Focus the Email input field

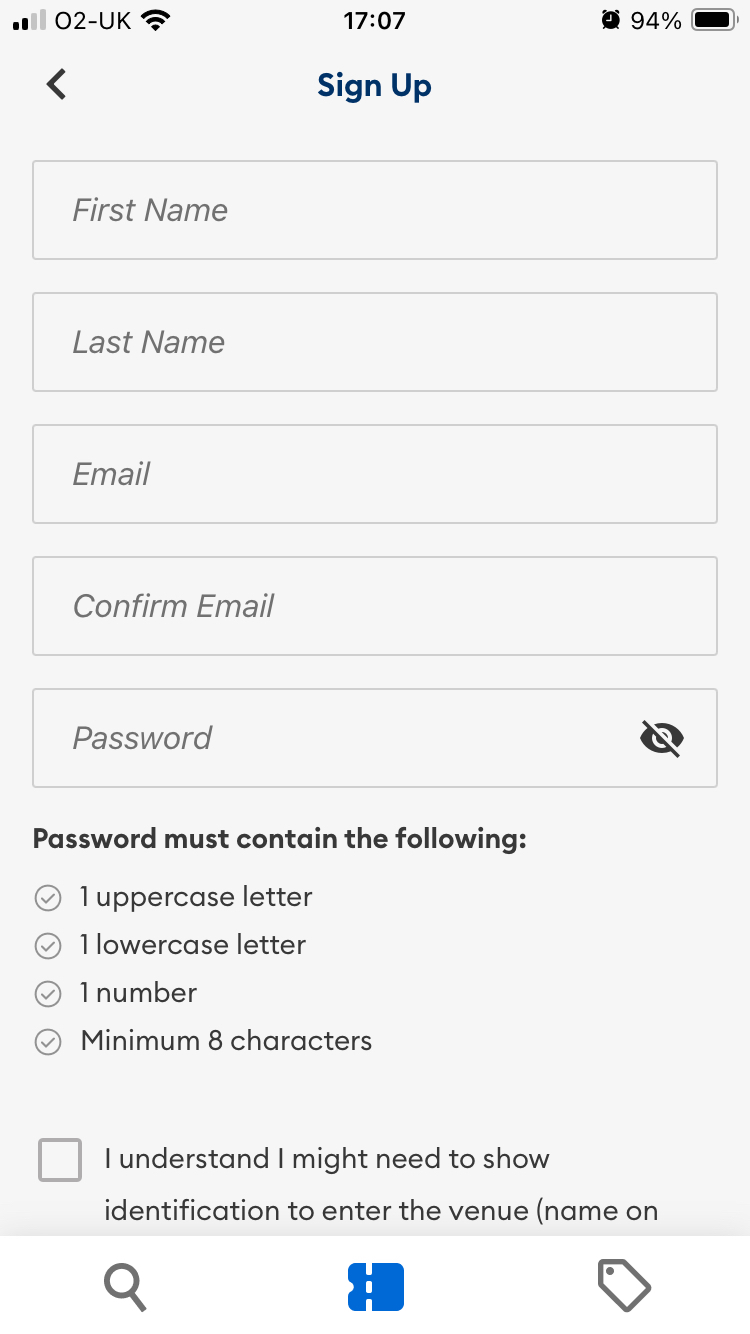[375, 474]
